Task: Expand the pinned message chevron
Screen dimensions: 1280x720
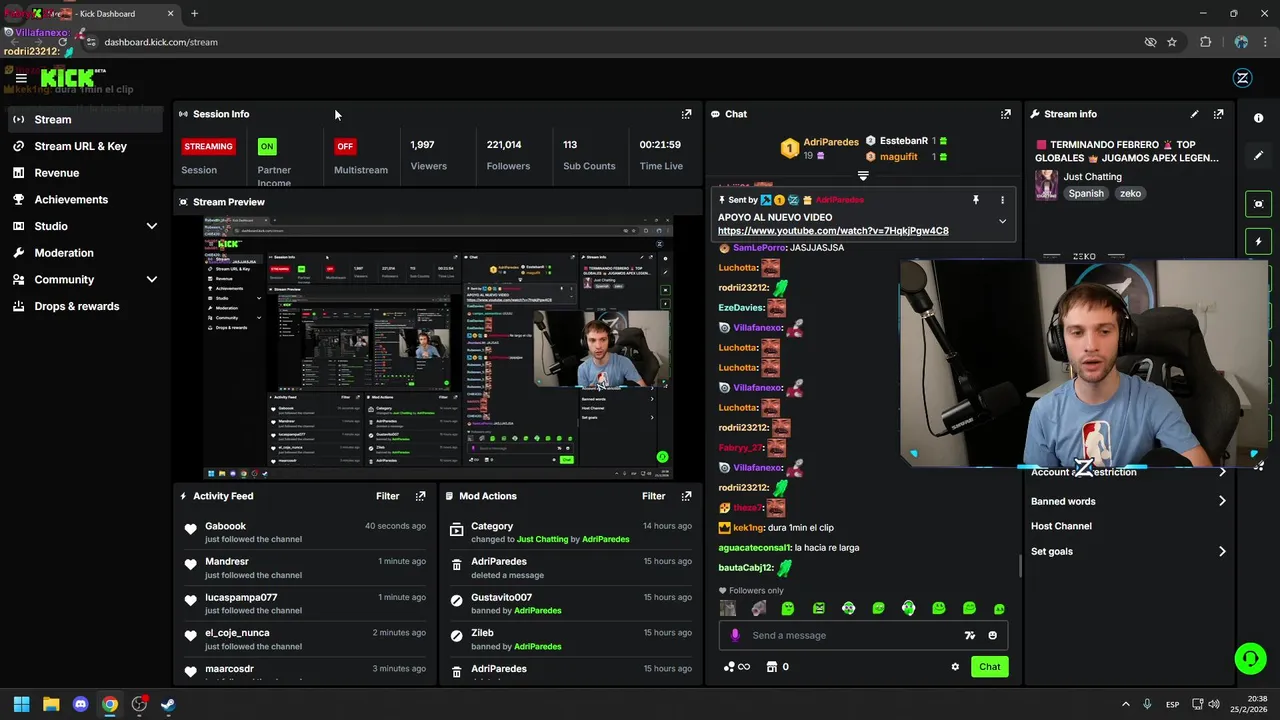Action: coord(1002,221)
